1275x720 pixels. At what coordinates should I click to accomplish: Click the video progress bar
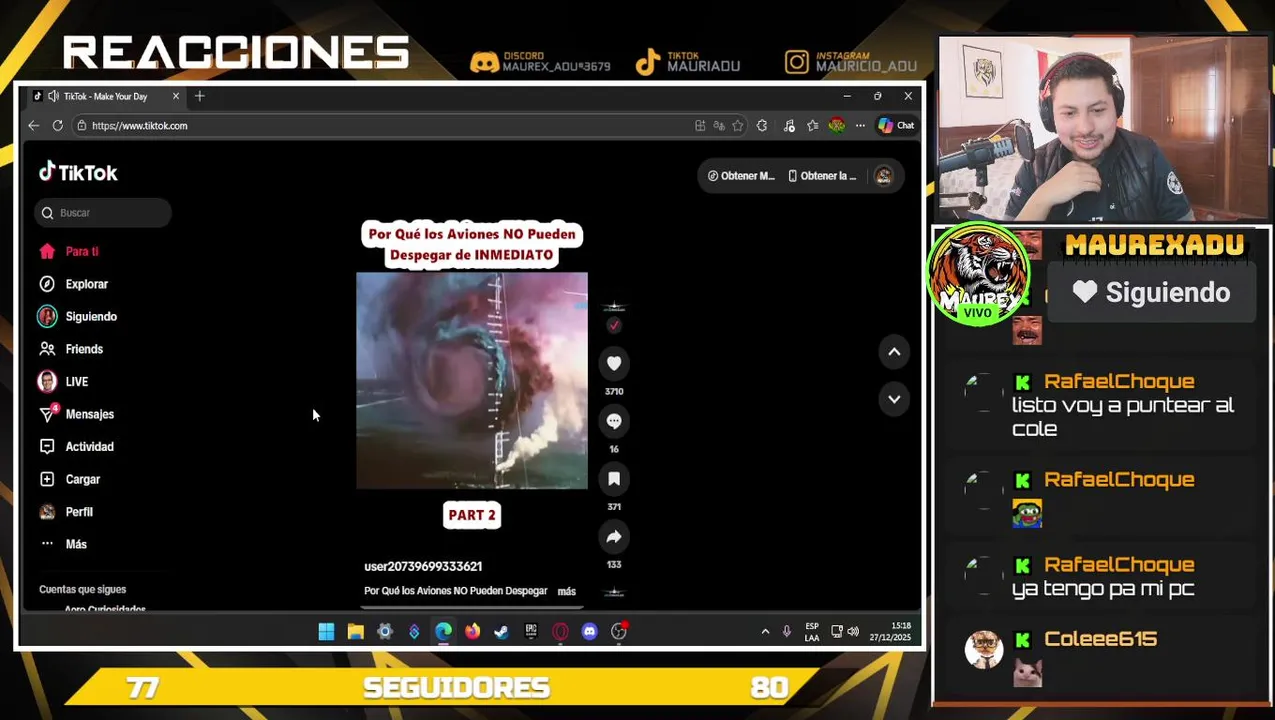click(472, 606)
